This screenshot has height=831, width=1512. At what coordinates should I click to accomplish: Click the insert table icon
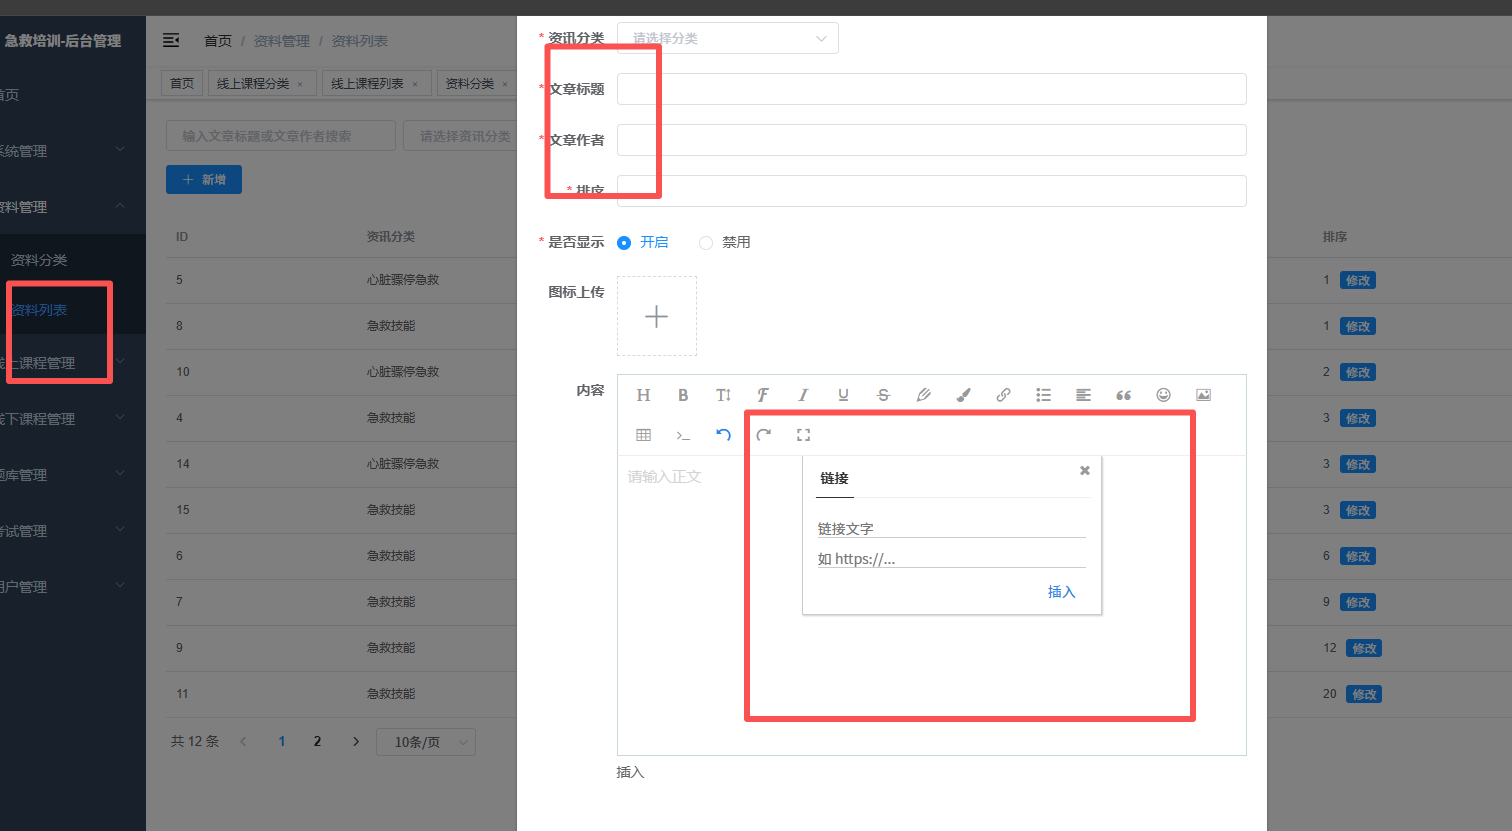643,435
